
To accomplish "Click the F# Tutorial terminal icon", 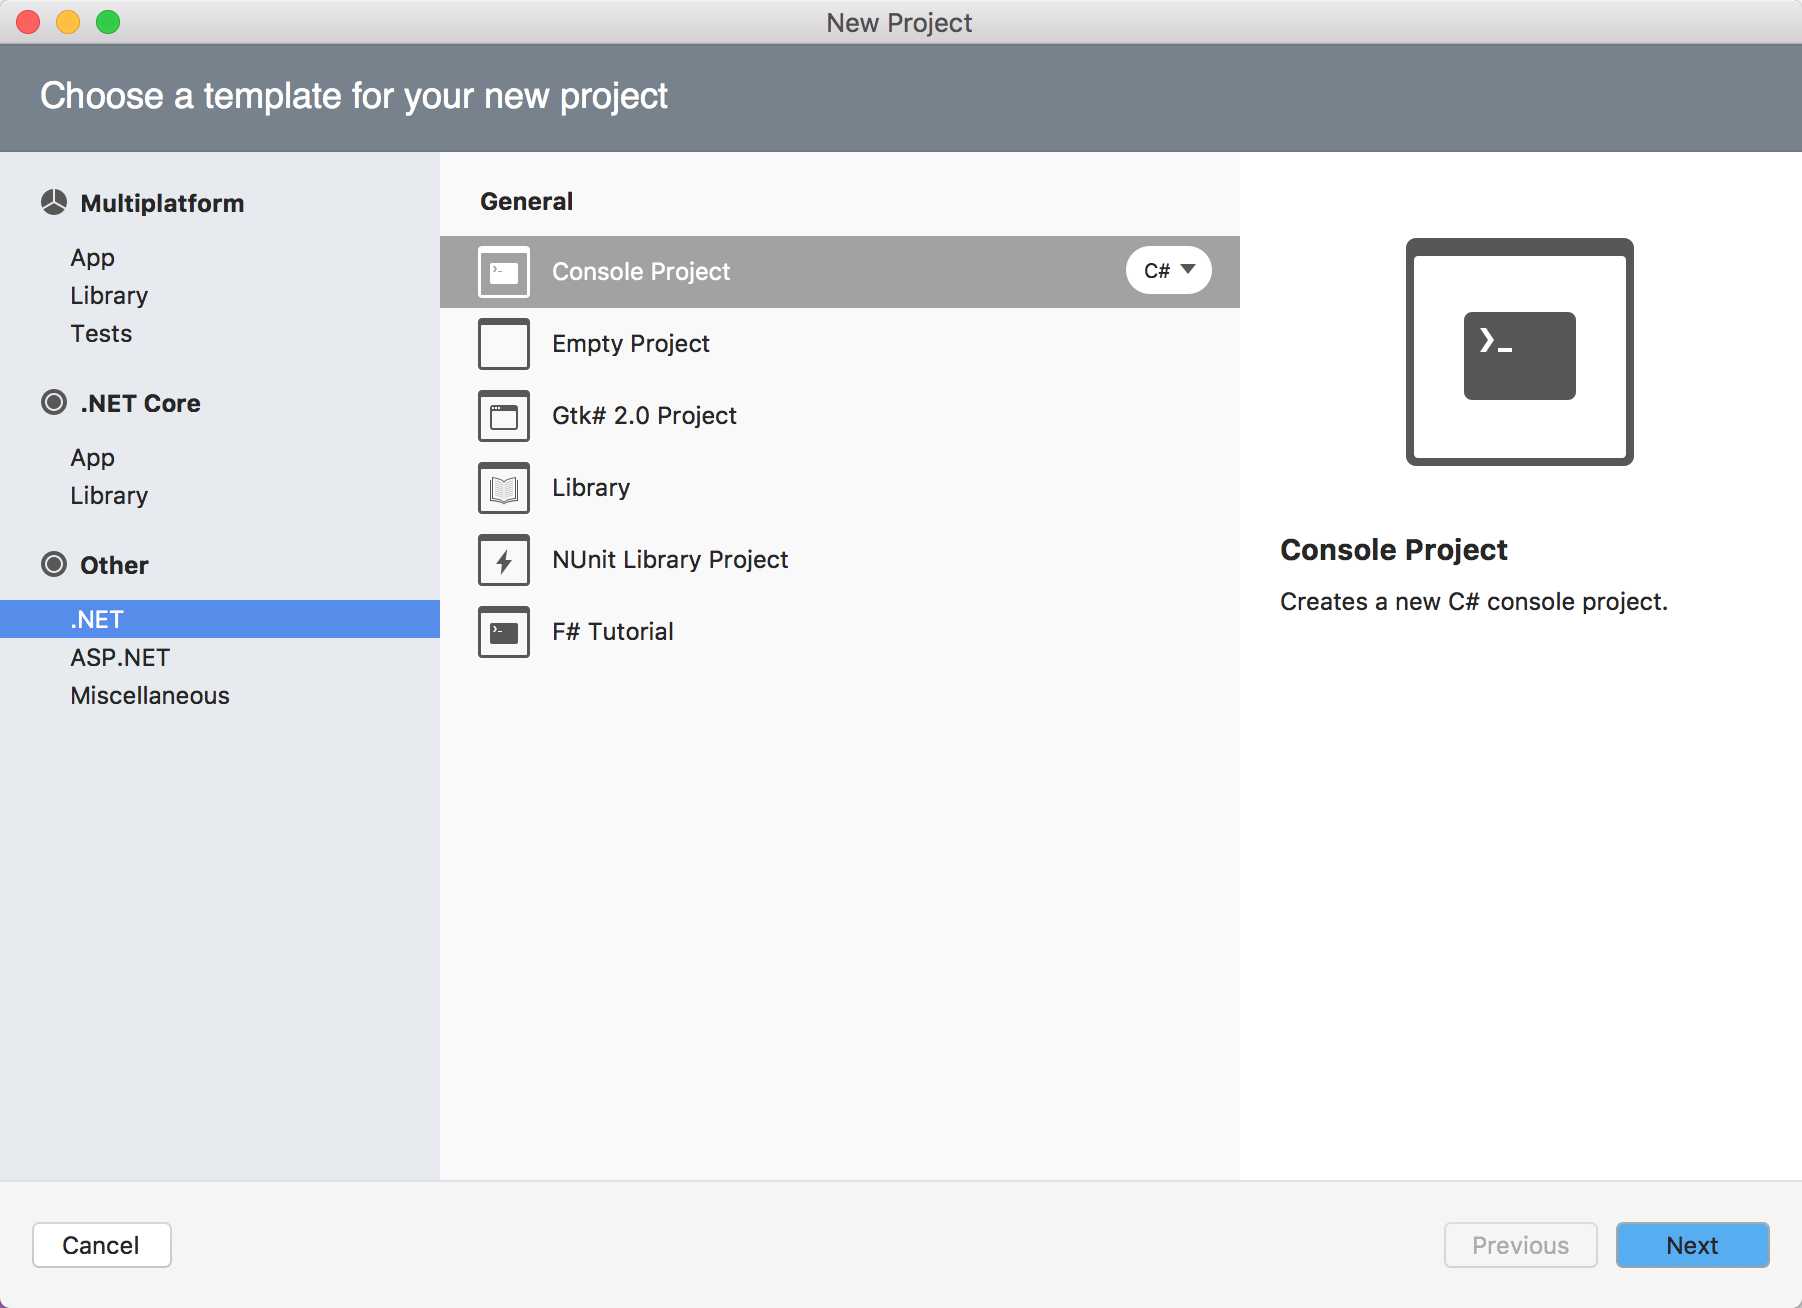I will tap(504, 632).
